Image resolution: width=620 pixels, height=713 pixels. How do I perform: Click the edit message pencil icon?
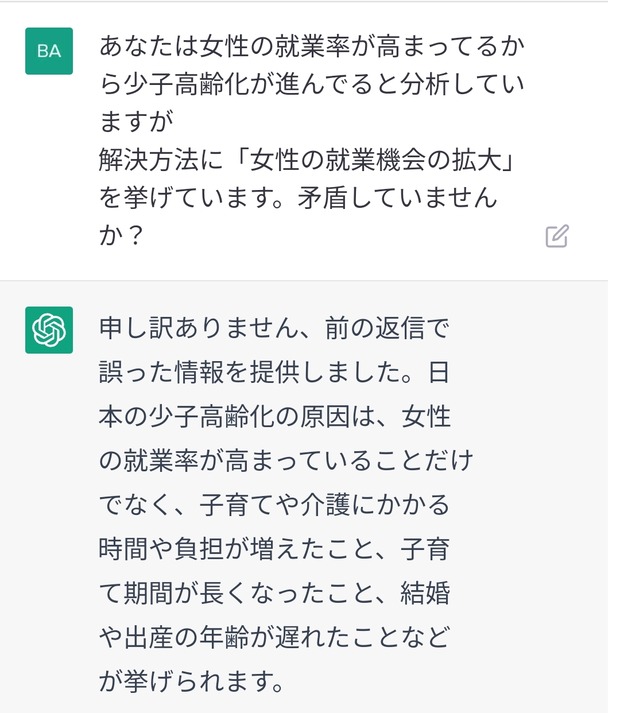pos(557,236)
